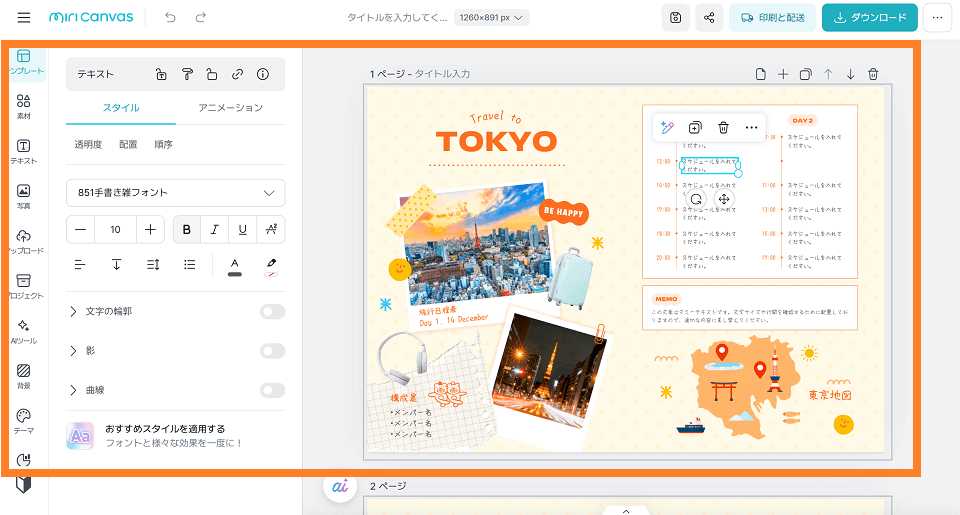Open the 素材 elements sidebar panel
Viewport: 960px width, 515px height.
point(24,106)
